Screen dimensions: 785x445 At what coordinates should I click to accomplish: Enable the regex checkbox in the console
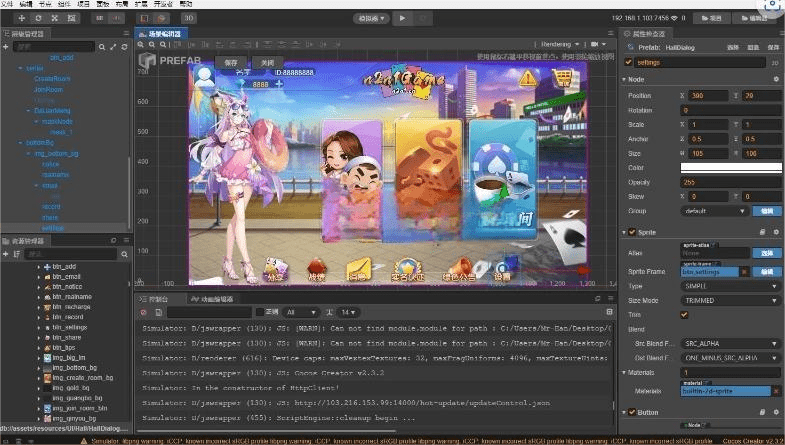click(x=260, y=312)
